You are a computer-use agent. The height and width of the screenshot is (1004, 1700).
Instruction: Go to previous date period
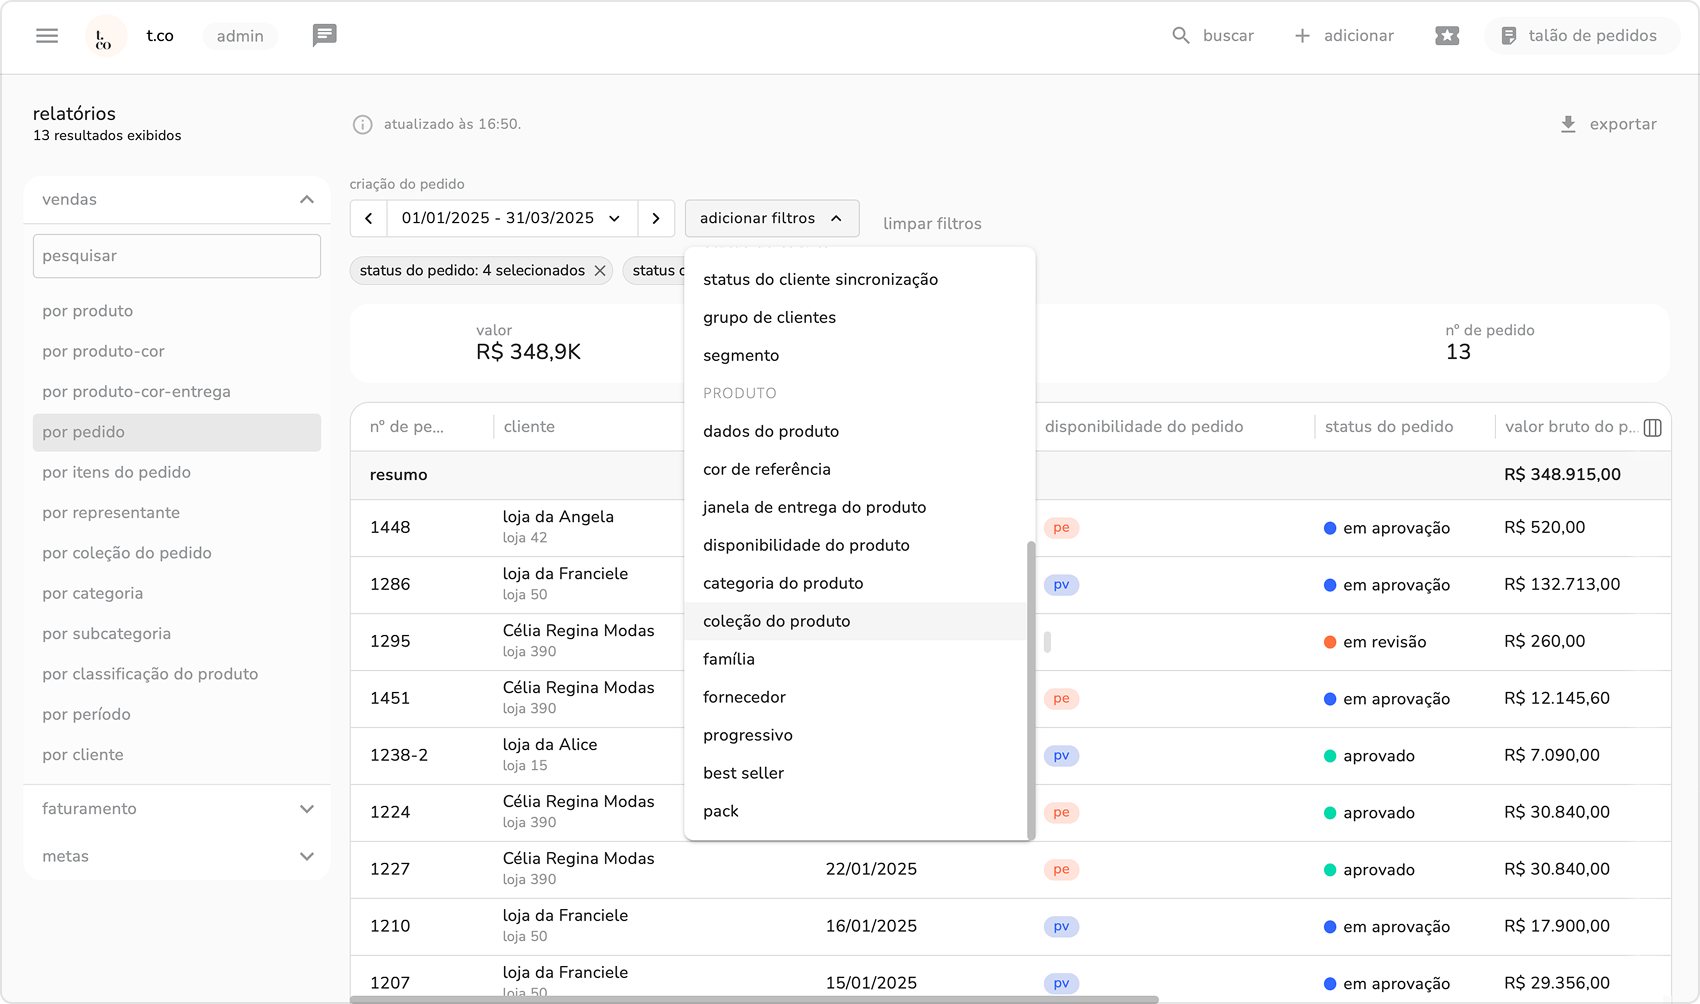coord(369,219)
